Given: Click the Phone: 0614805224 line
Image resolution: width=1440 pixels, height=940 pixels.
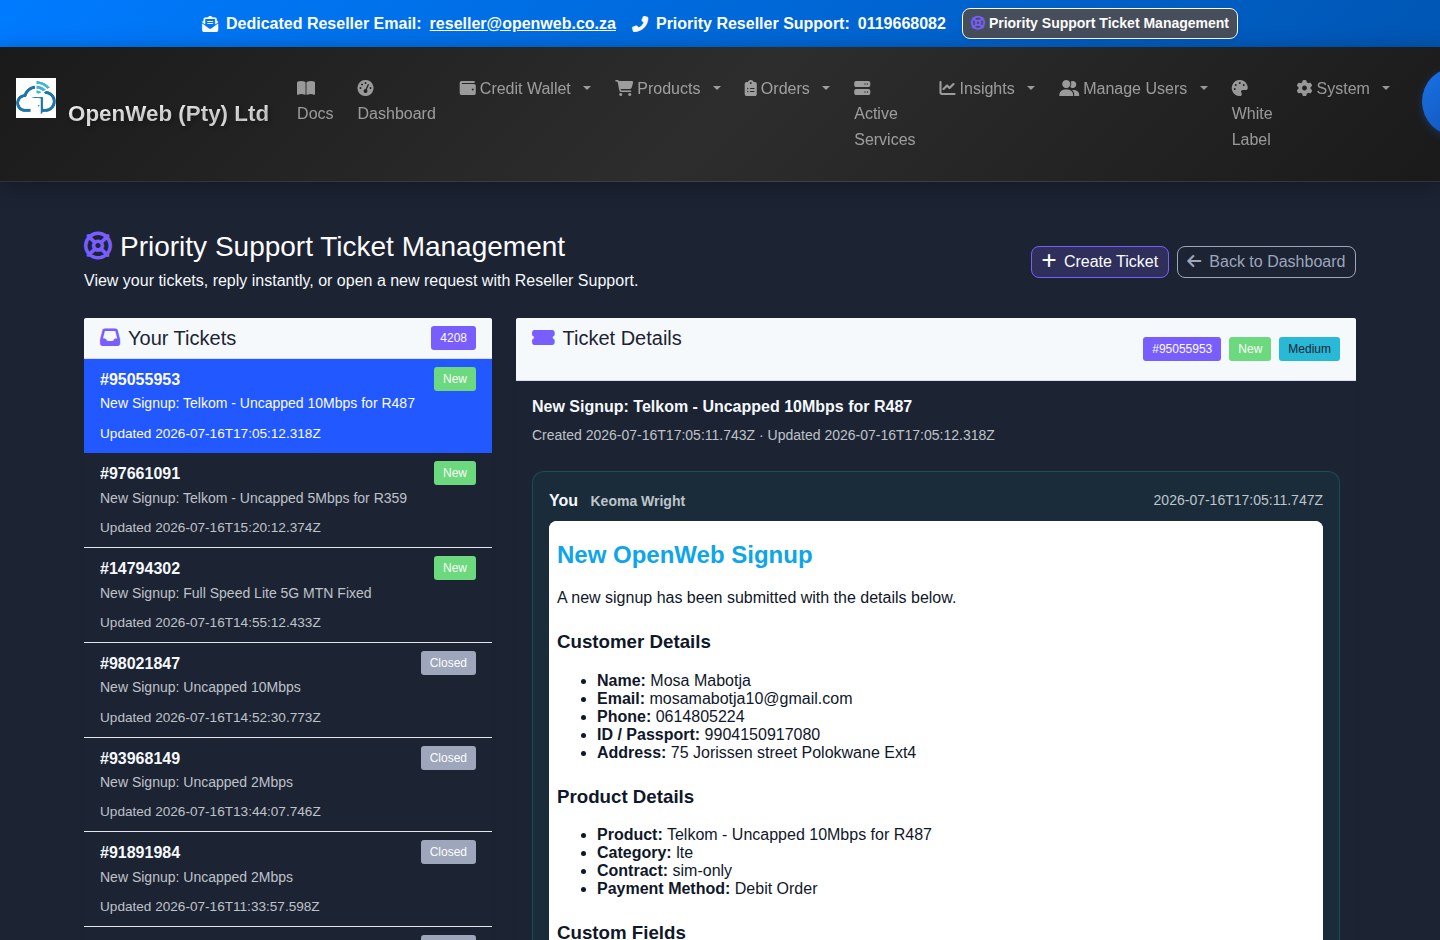Looking at the screenshot, I should (671, 716).
